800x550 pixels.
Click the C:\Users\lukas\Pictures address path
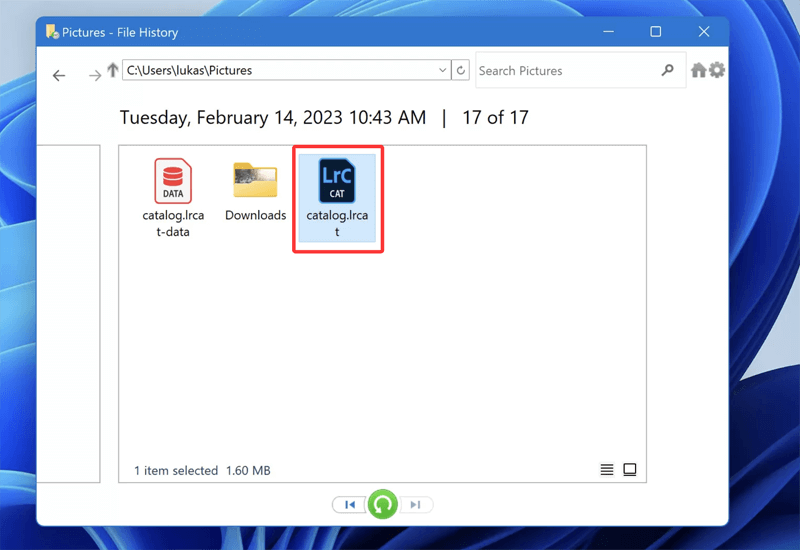(x=189, y=70)
